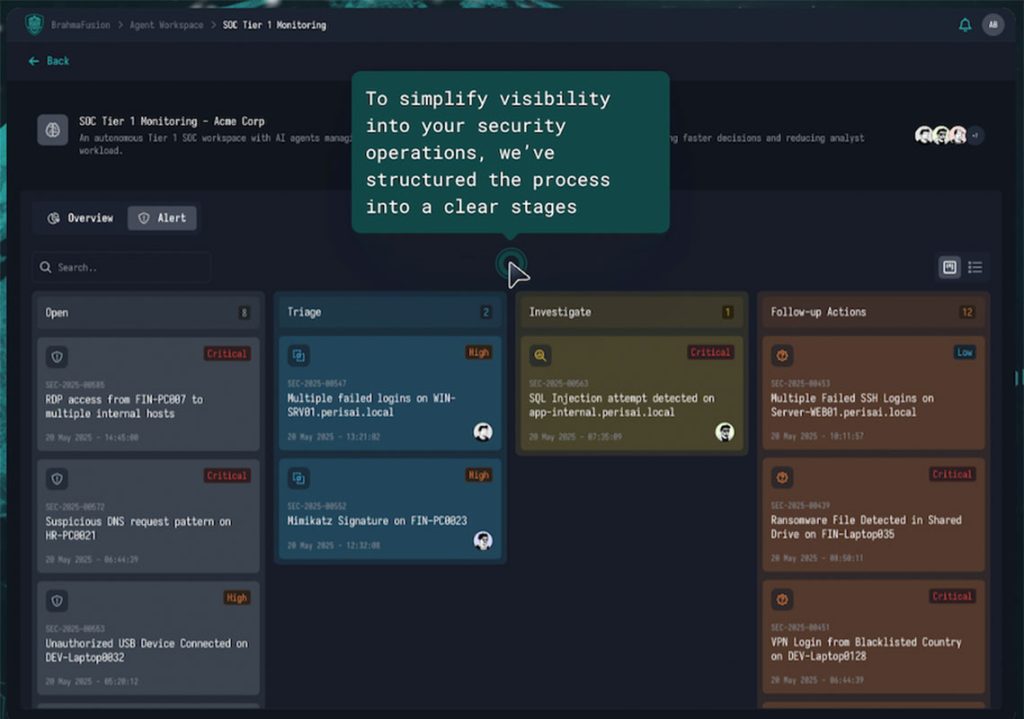Click the pulsing tour hotspot marker
The height and width of the screenshot is (719, 1024).
(511, 264)
